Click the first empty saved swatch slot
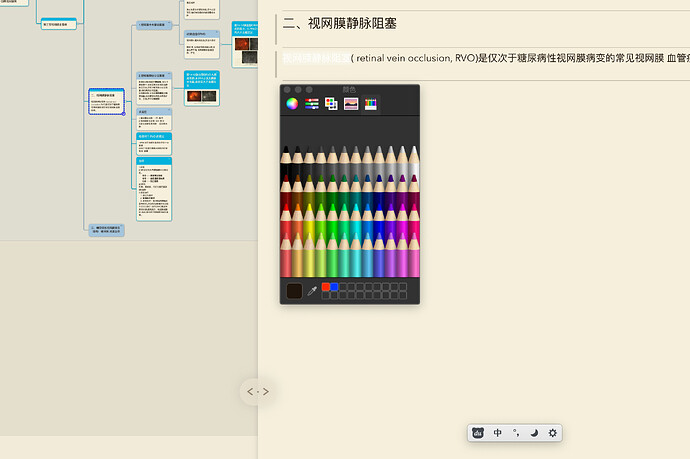690x459 pixels. click(x=343, y=287)
